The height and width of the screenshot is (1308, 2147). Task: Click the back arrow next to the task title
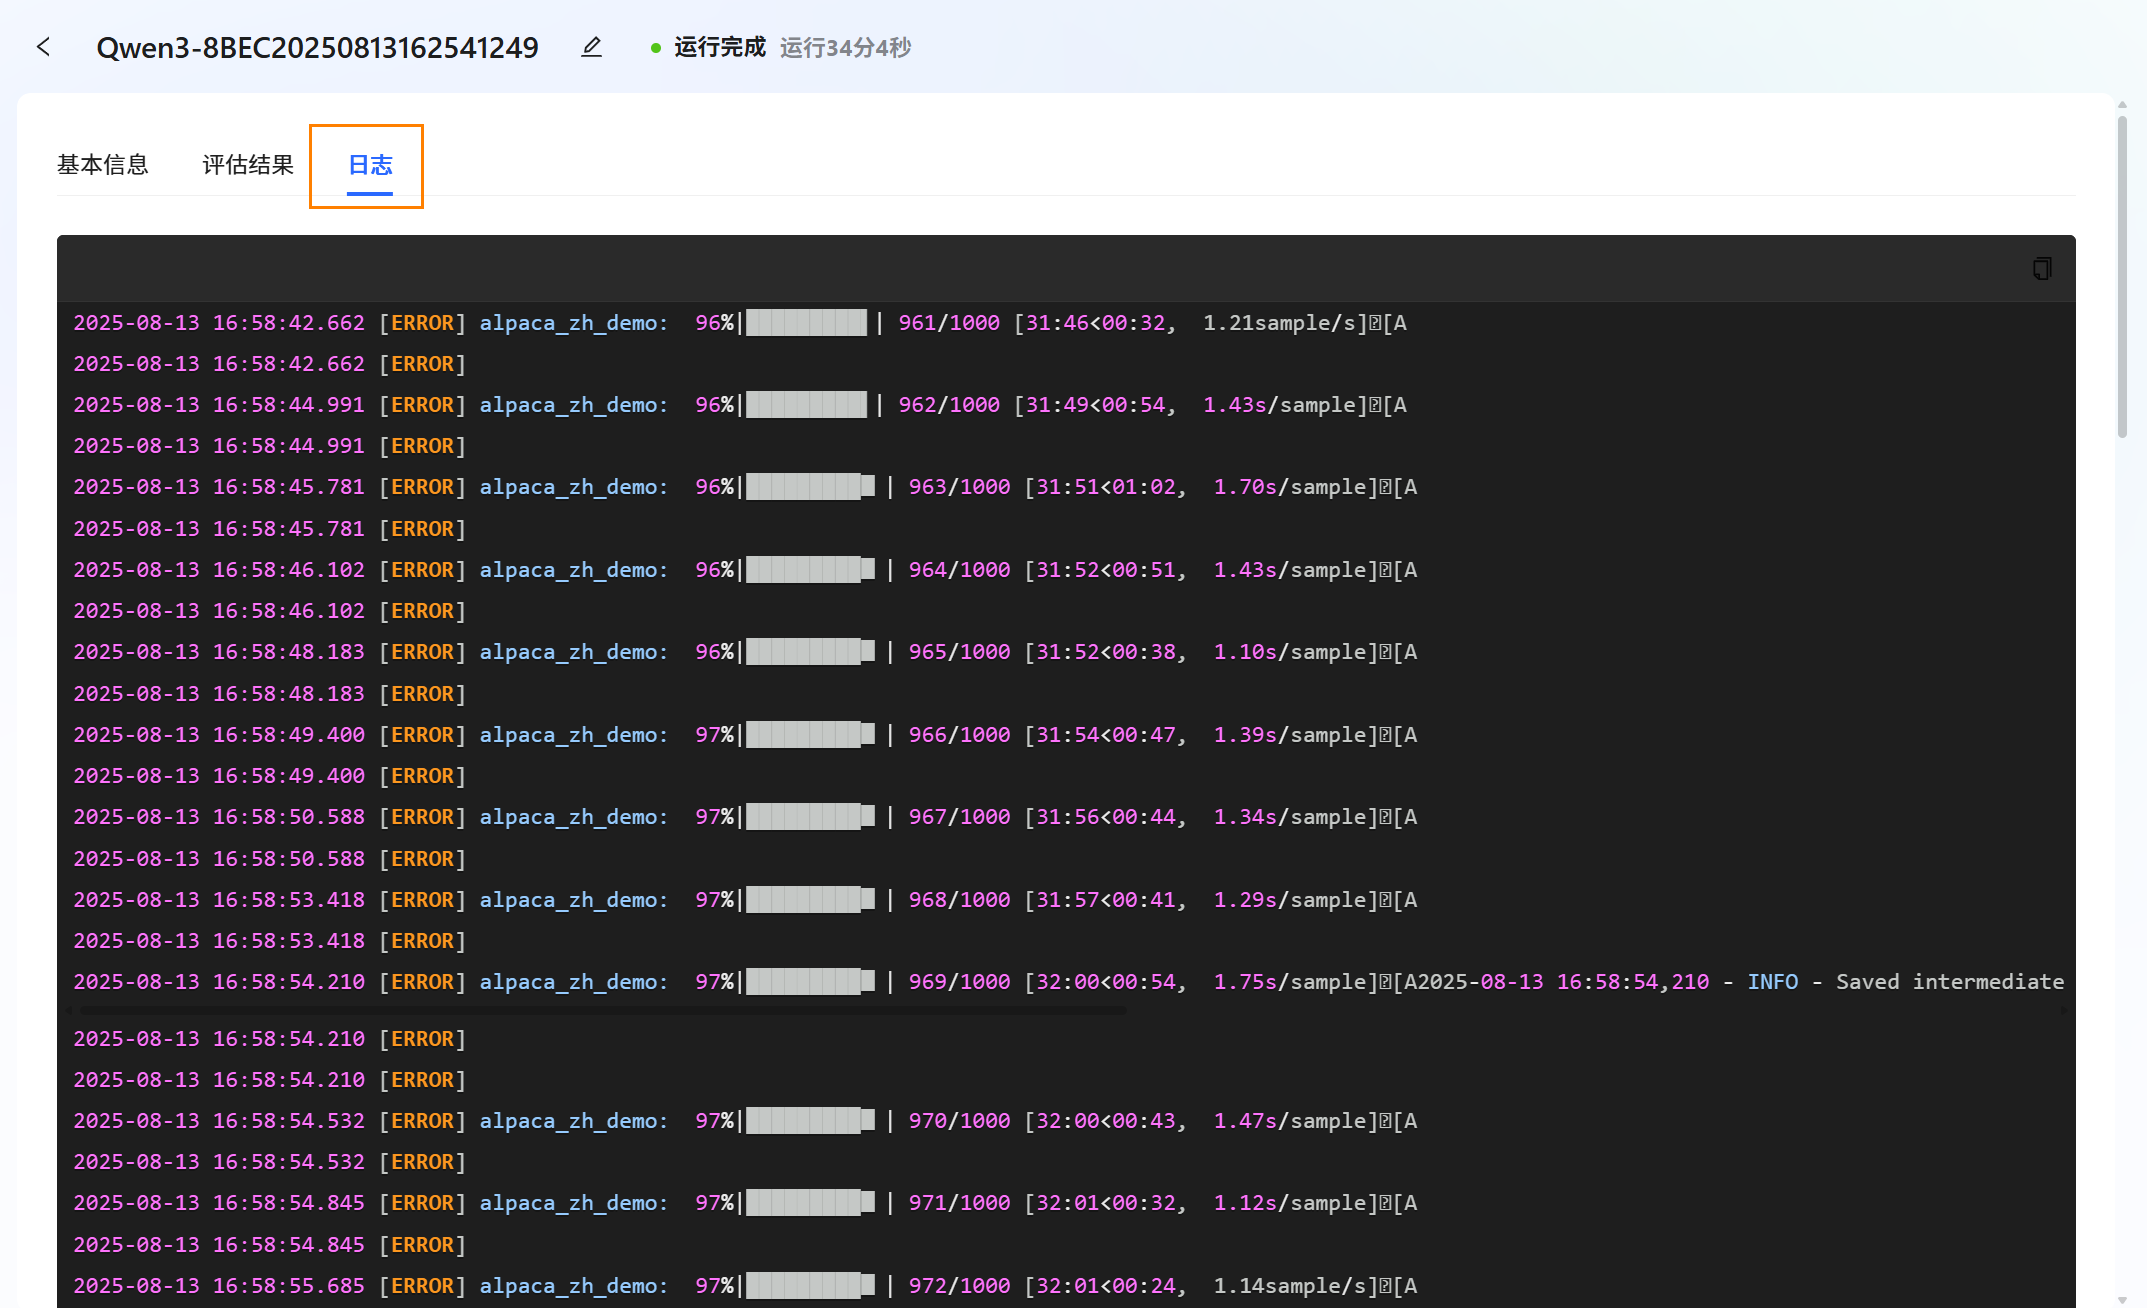coord(43,47)
